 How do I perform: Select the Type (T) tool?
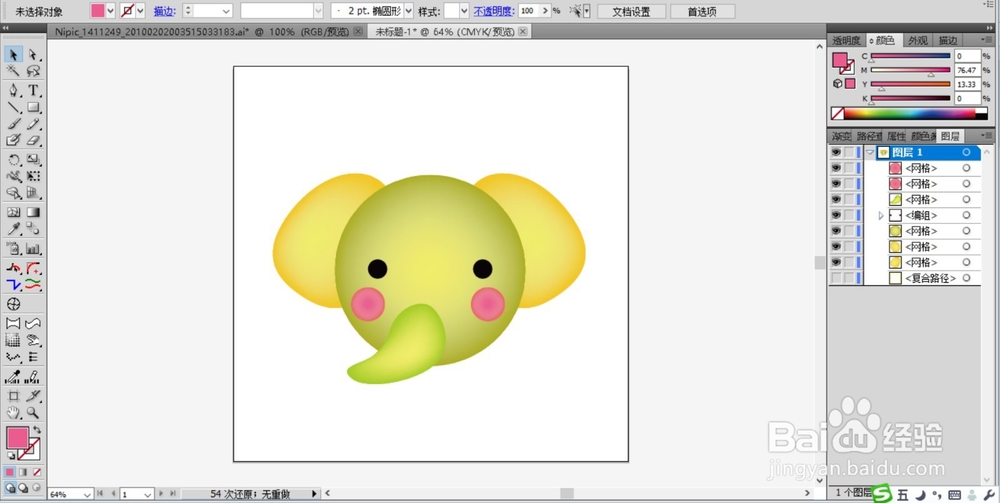tap(33, 90)
